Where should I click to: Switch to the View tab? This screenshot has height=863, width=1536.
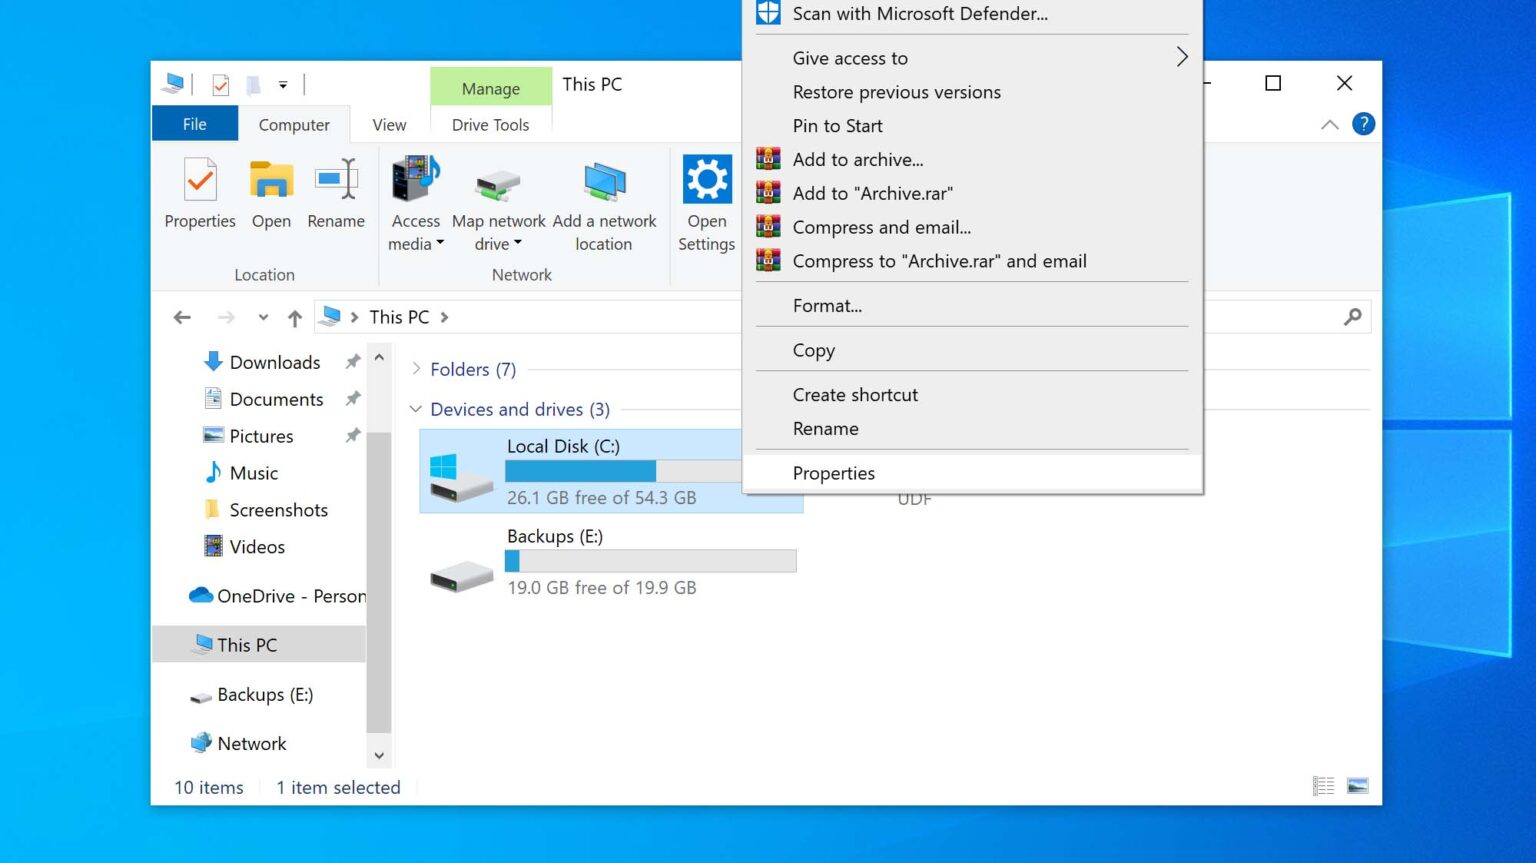389,124
